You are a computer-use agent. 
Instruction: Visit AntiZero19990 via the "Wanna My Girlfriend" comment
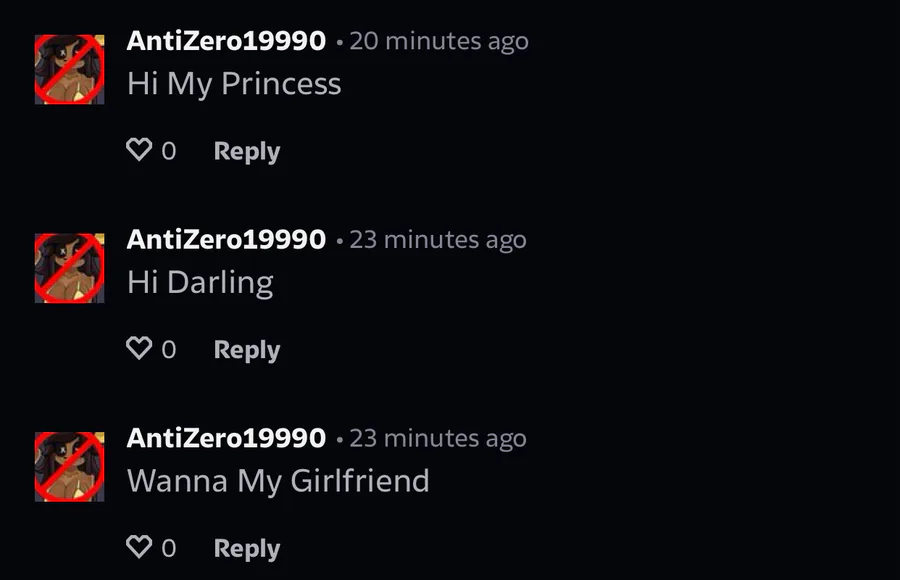pos(226,438)
